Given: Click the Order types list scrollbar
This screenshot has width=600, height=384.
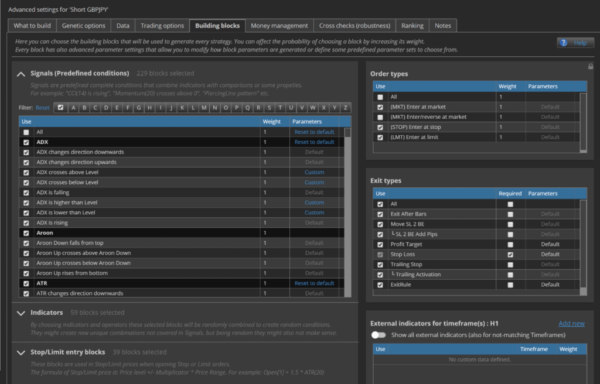Looking at the screenshot, I should click(x=583, y=122).
